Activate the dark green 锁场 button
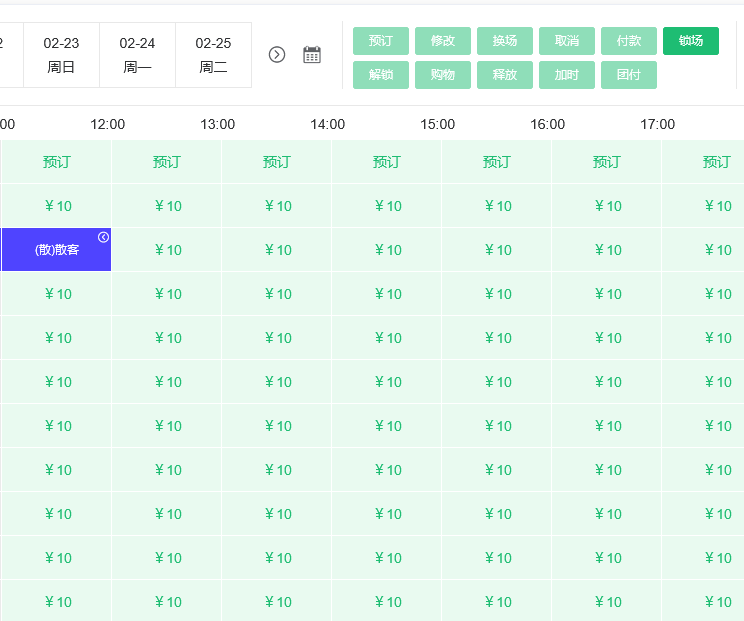The height and width of the screenshot is (621, 744). pyautogui.click(x=691, y=41)
